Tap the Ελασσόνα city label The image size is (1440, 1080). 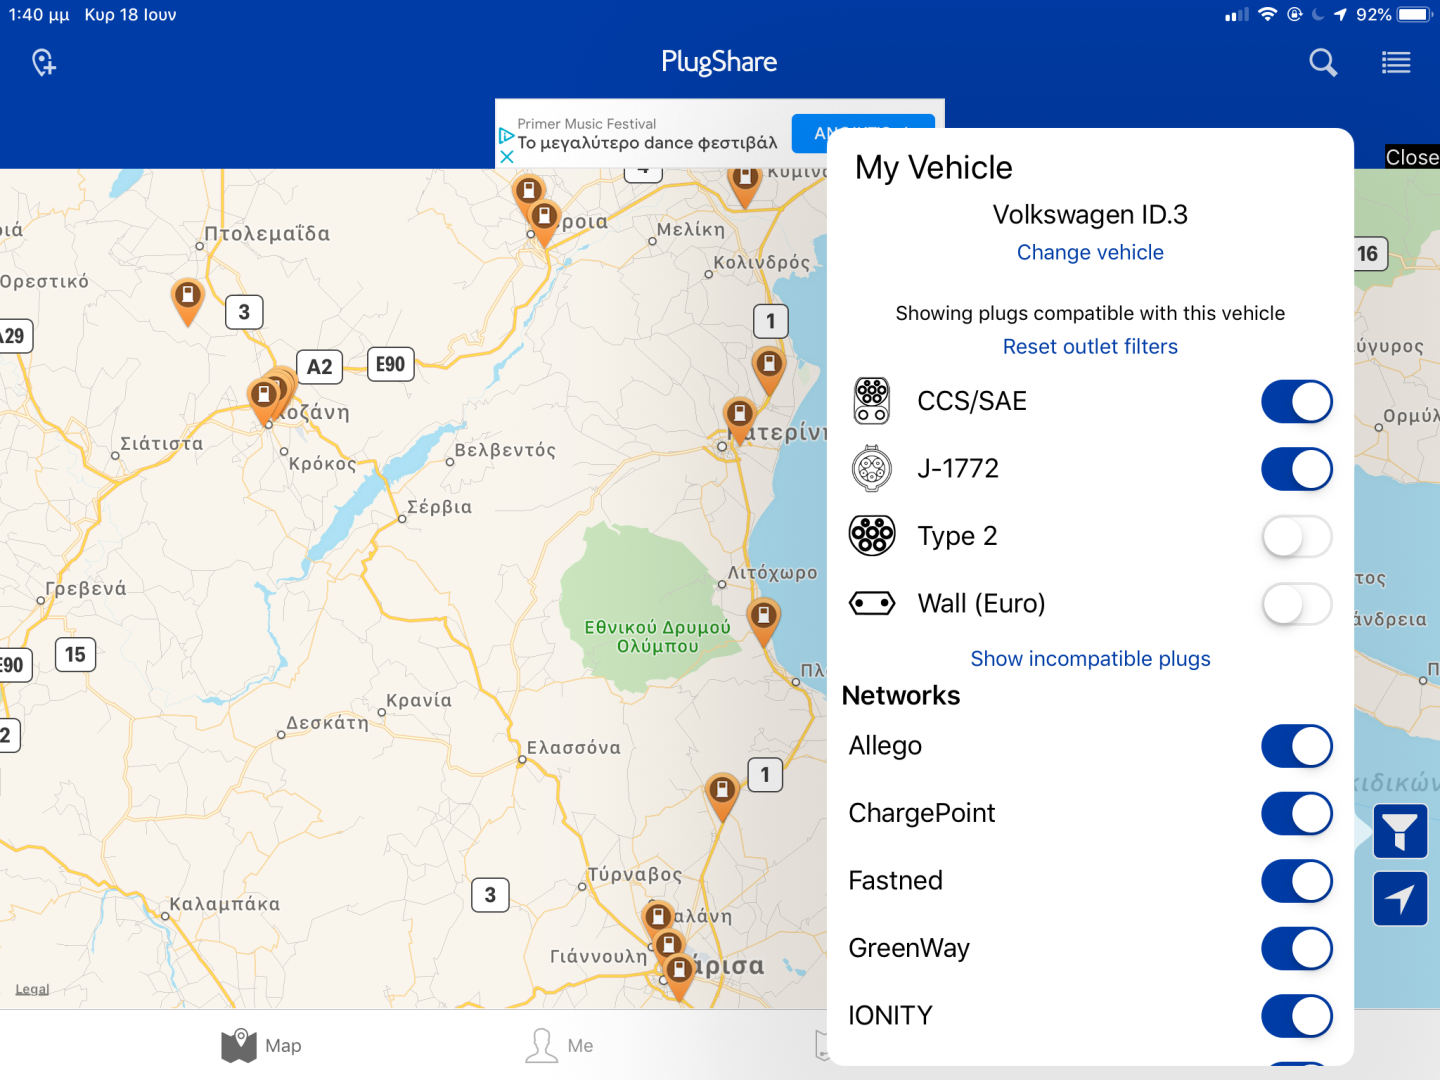point(574,748)
